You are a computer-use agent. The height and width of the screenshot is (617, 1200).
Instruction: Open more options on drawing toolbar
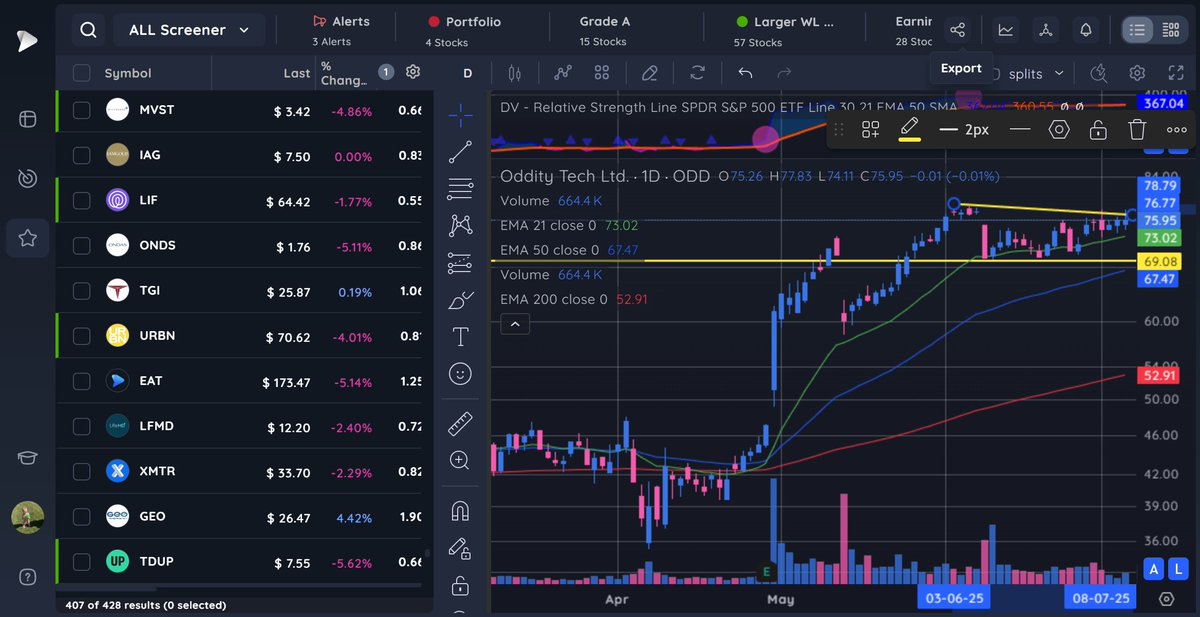1176,129
